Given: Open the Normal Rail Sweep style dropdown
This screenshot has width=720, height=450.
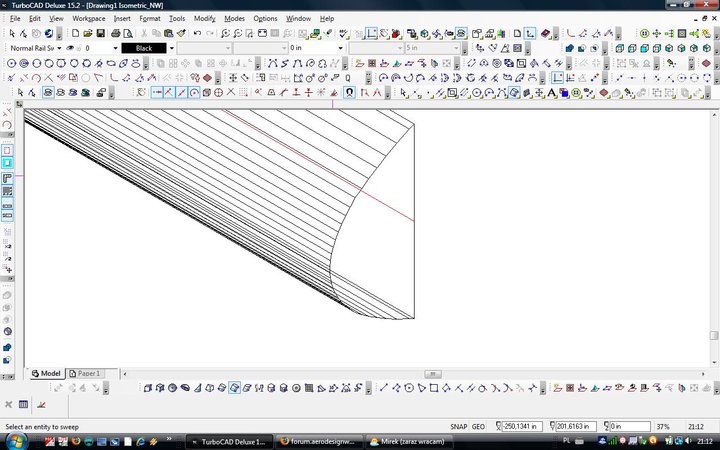Looking at the screenshot, I should point(60,48).
